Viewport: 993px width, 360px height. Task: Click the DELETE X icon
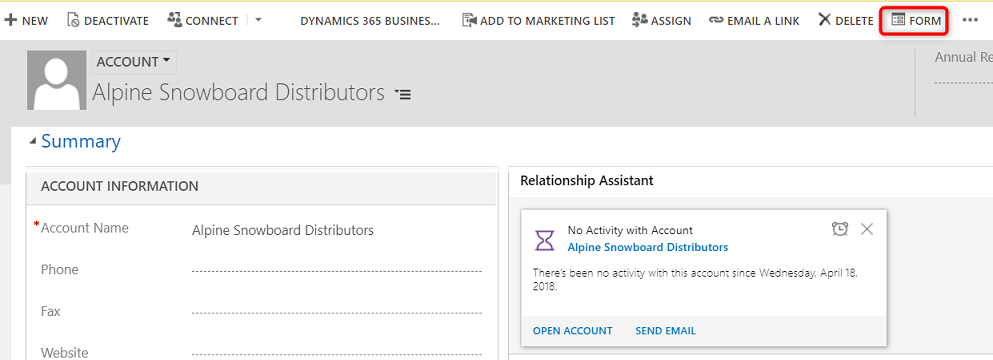tap(824, 20)
